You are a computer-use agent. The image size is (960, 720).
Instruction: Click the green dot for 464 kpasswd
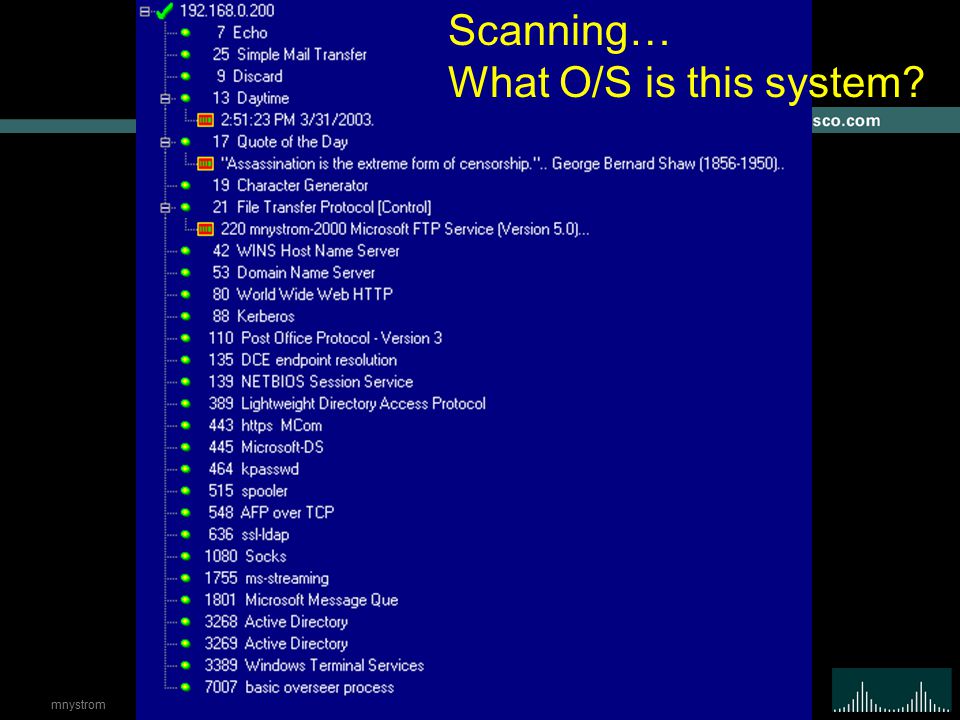(186, 470)
